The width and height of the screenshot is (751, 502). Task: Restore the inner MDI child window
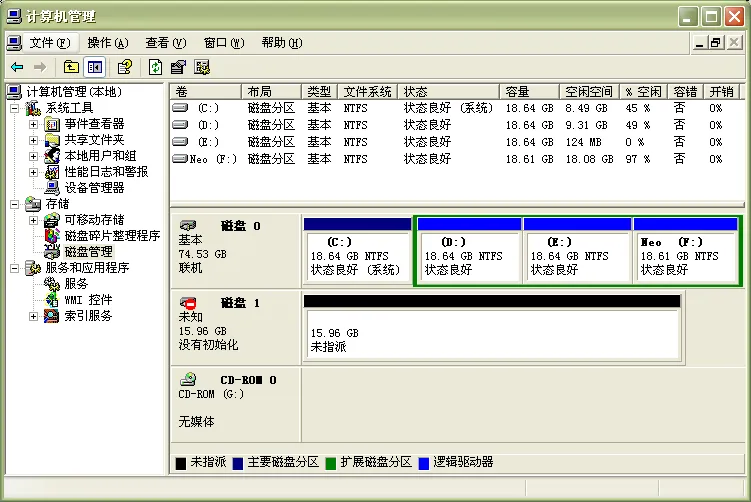pos(716,43)
